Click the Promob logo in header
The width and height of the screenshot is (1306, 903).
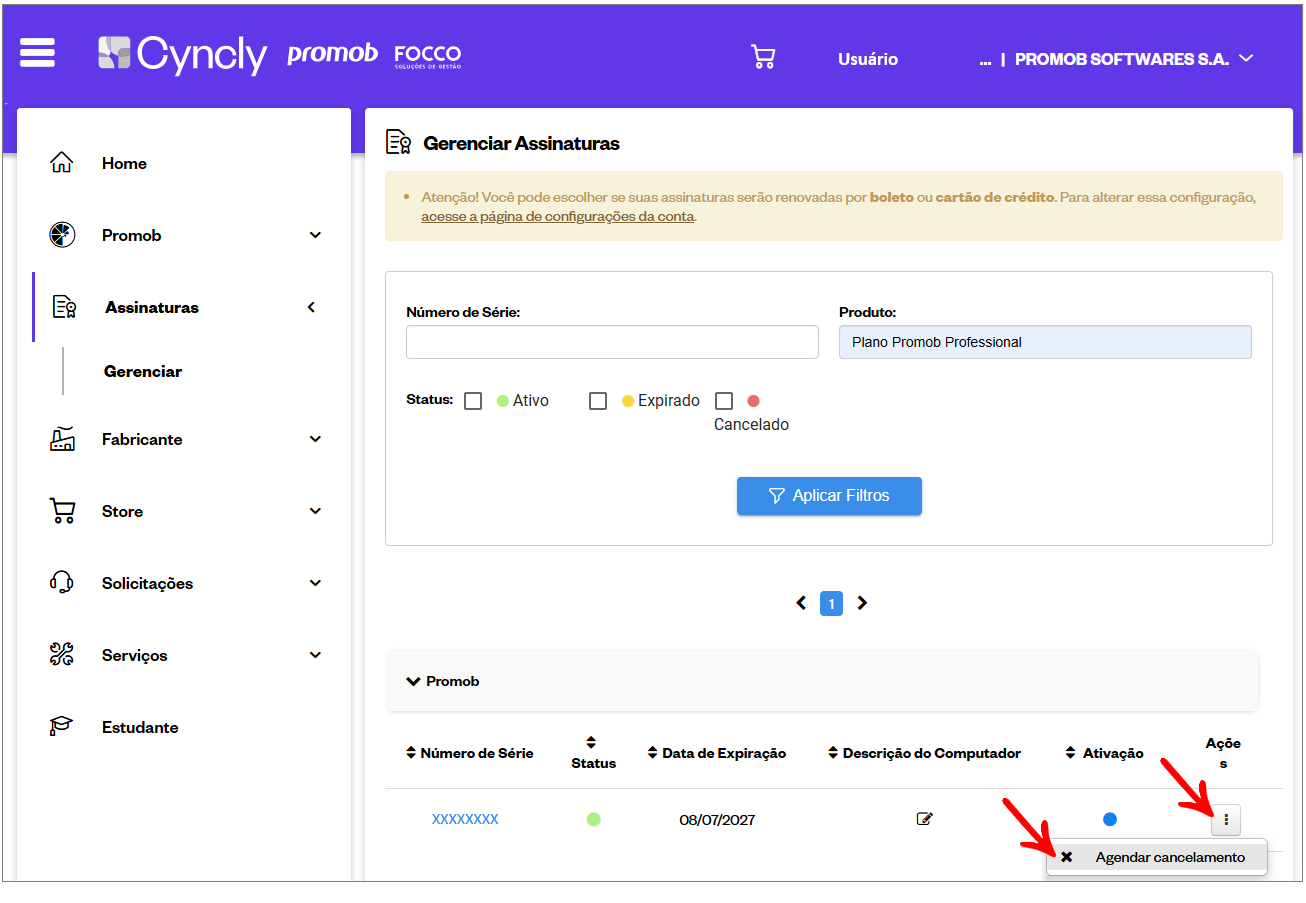[x=332, y=54]
